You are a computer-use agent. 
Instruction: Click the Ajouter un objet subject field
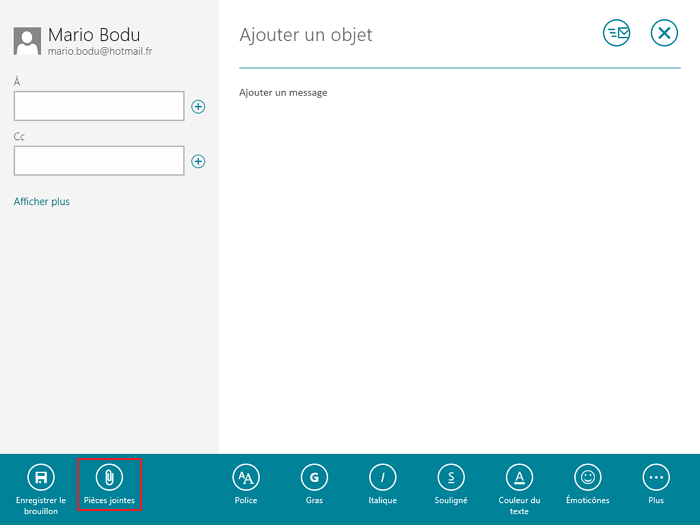click(x=306, y=35)
